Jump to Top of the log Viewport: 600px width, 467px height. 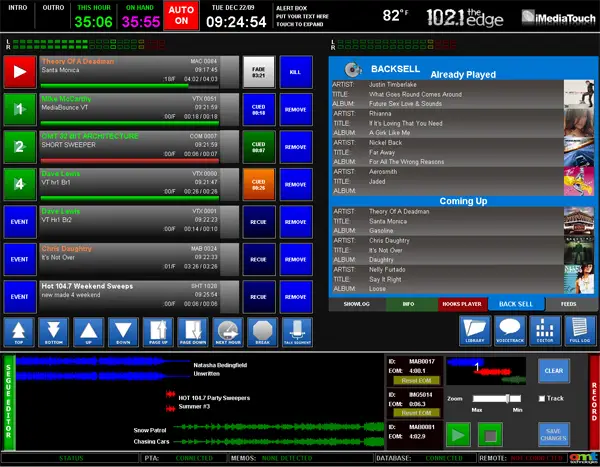[x=19, y=332]
